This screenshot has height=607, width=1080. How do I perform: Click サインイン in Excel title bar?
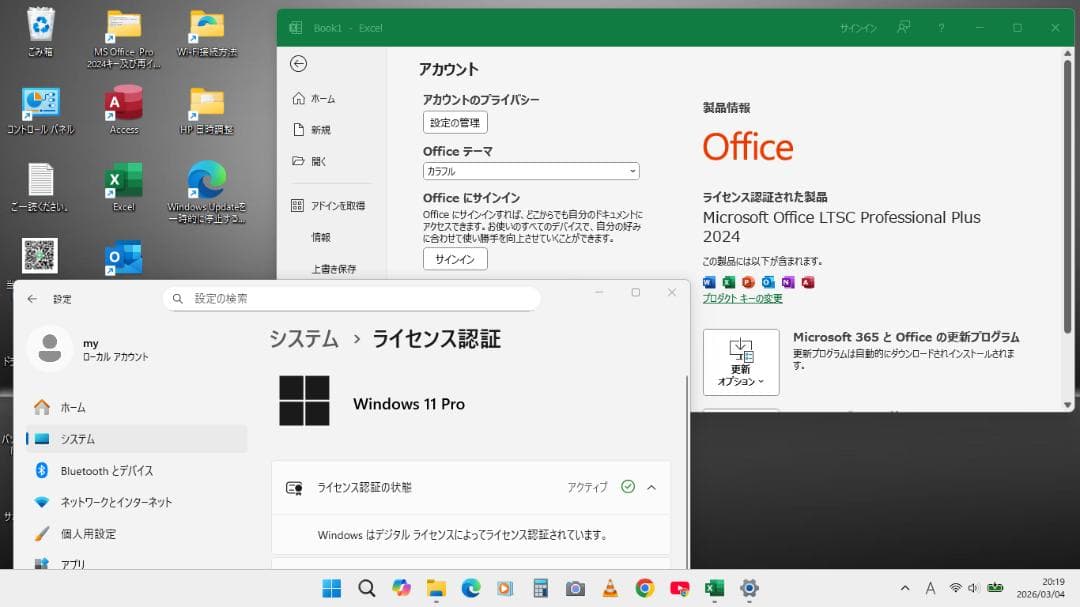858,28
